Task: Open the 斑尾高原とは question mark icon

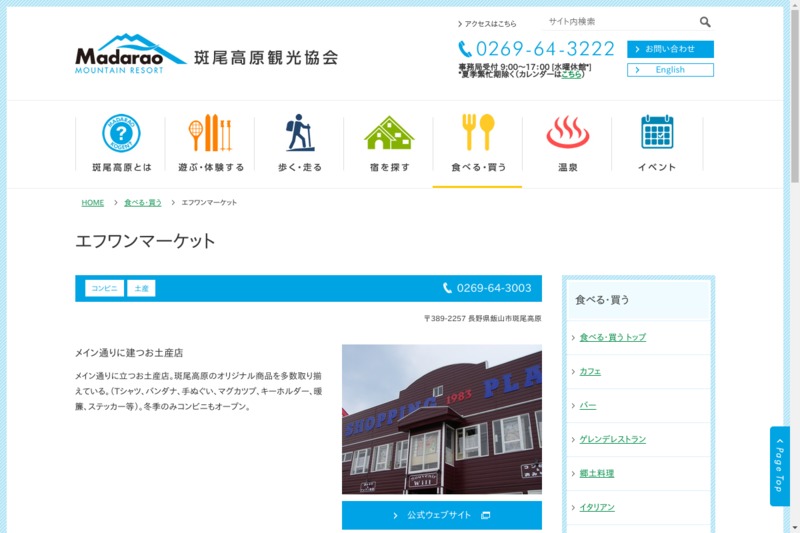Action: tap(121, 133)
